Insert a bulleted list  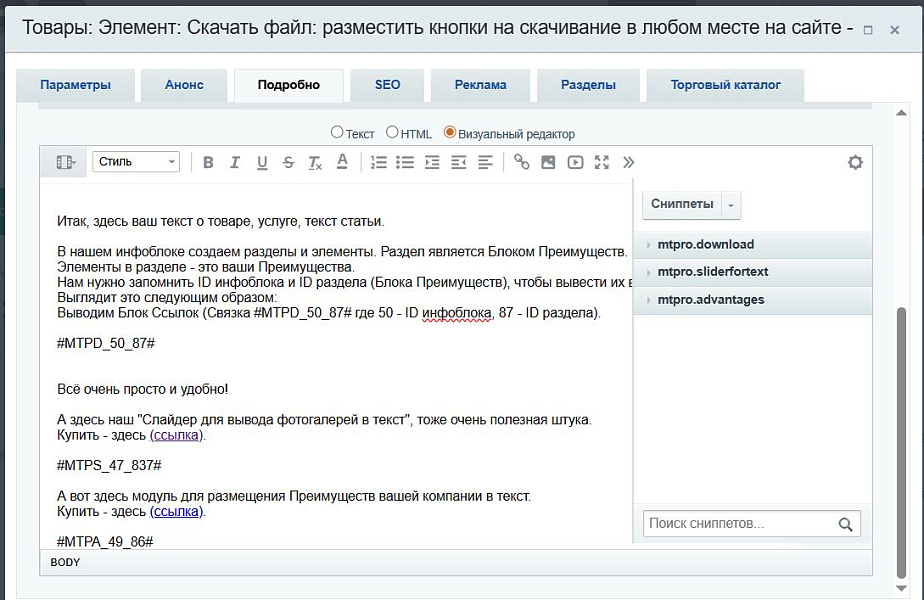[405, 162]
